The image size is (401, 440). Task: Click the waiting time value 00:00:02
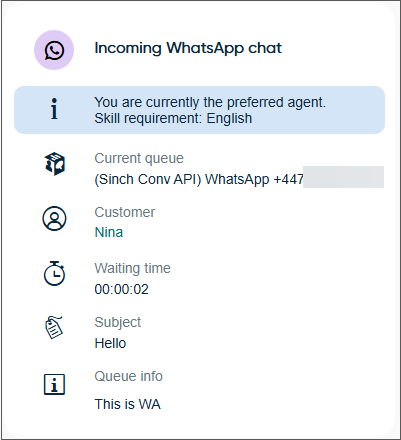121,289
